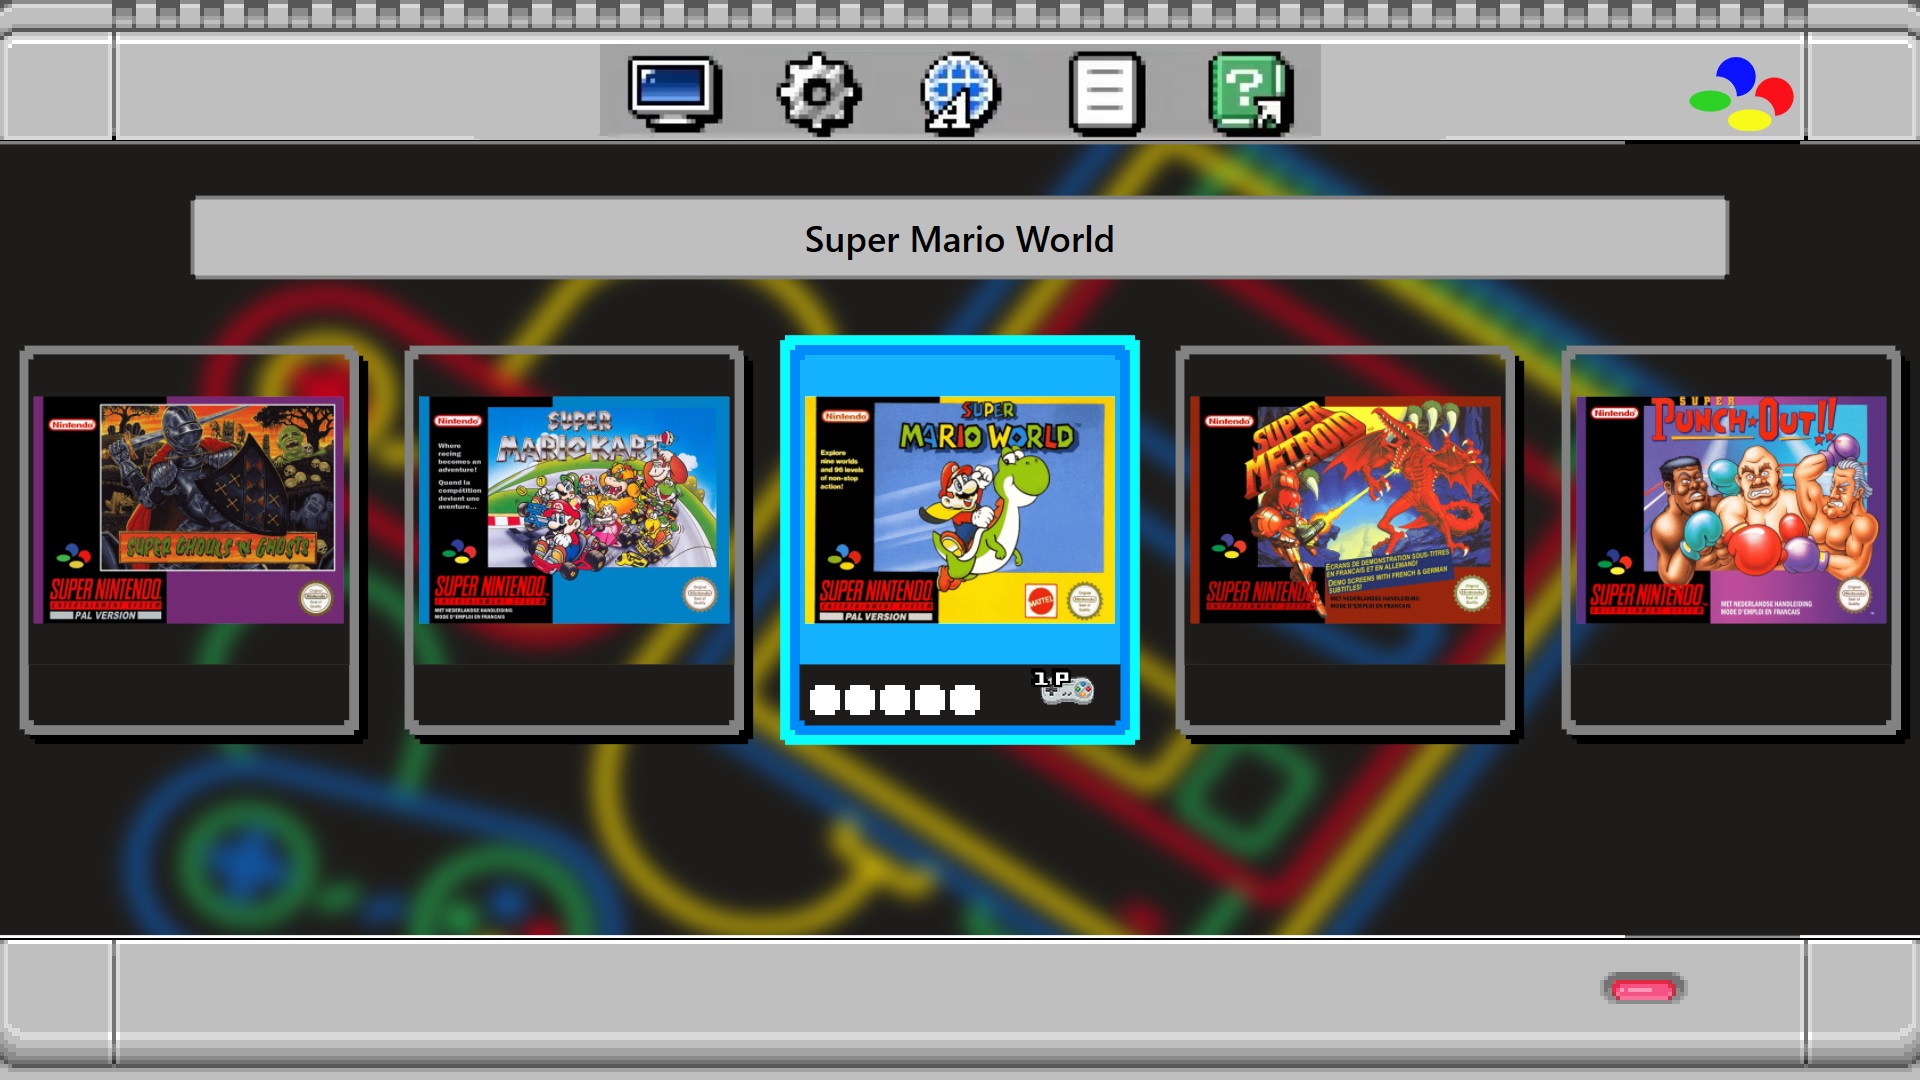The height and width of the screenshot is (1080, 1920).
Task: Open the Options gear icon
Action: [x=818, y=93]
